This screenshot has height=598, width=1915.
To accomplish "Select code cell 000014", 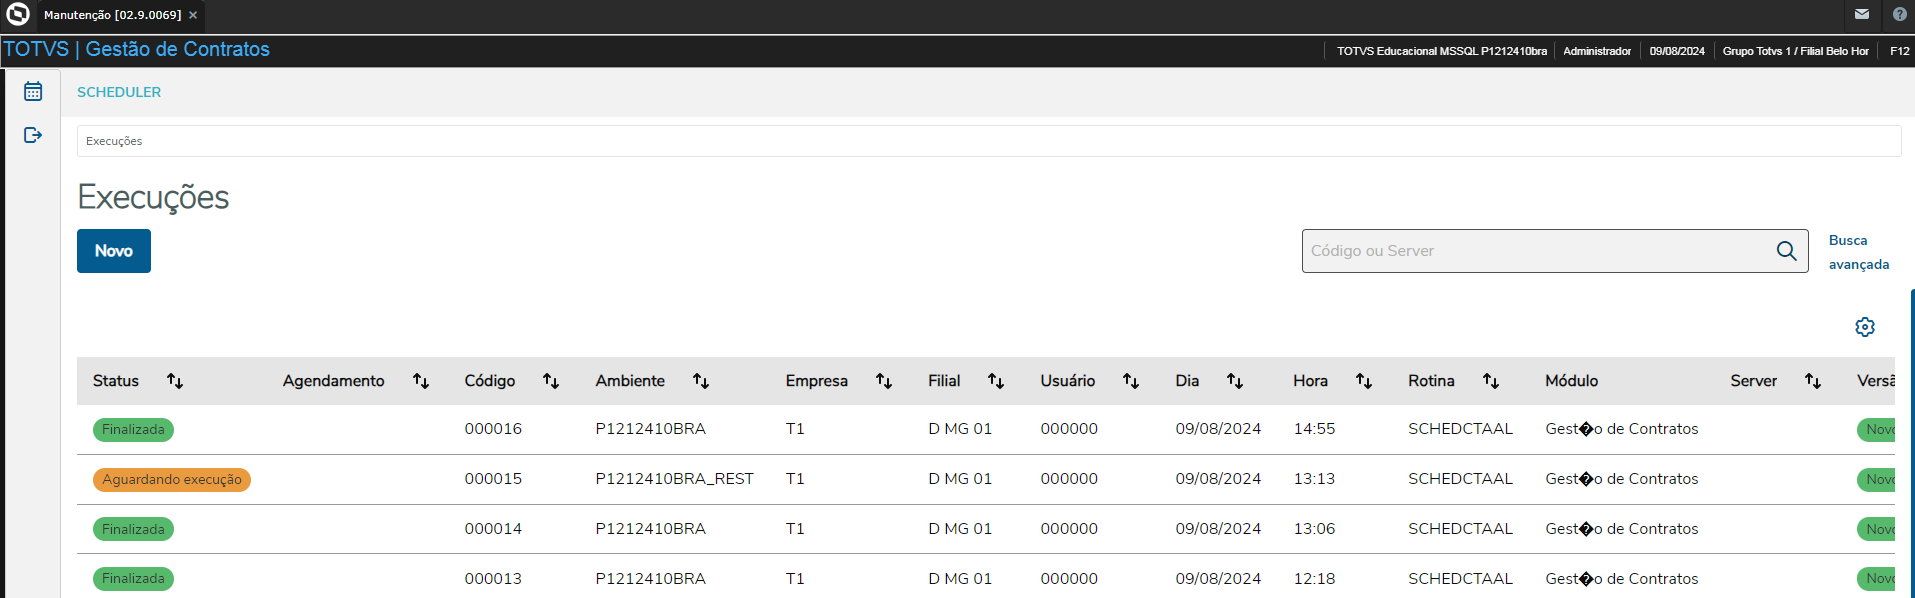I will 493,529.
